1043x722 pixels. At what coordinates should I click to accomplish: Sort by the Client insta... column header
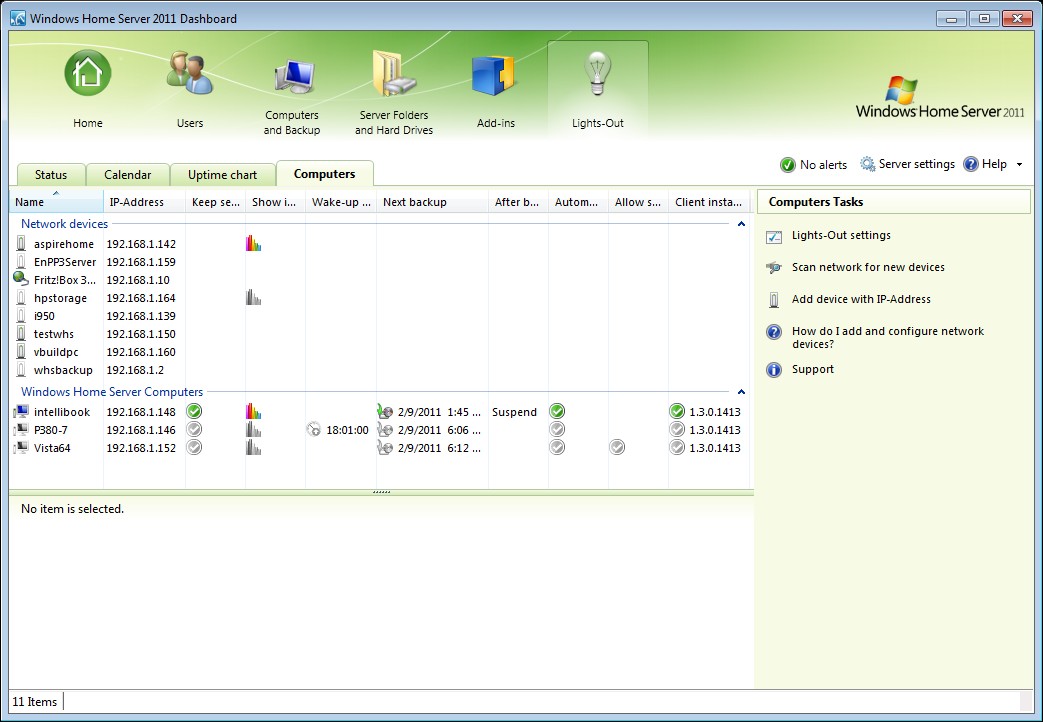coord(709,202)
